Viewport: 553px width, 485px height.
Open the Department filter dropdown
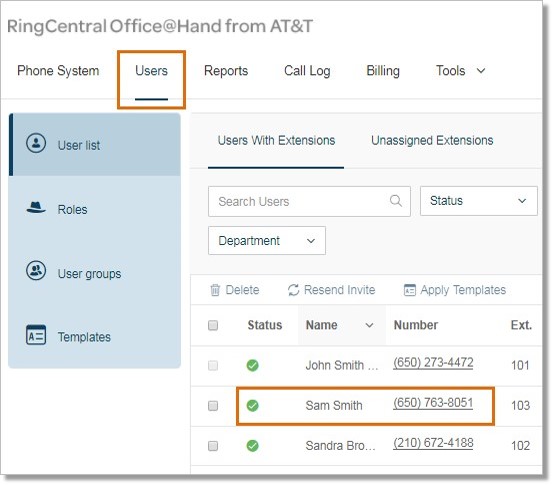point(267,241)
